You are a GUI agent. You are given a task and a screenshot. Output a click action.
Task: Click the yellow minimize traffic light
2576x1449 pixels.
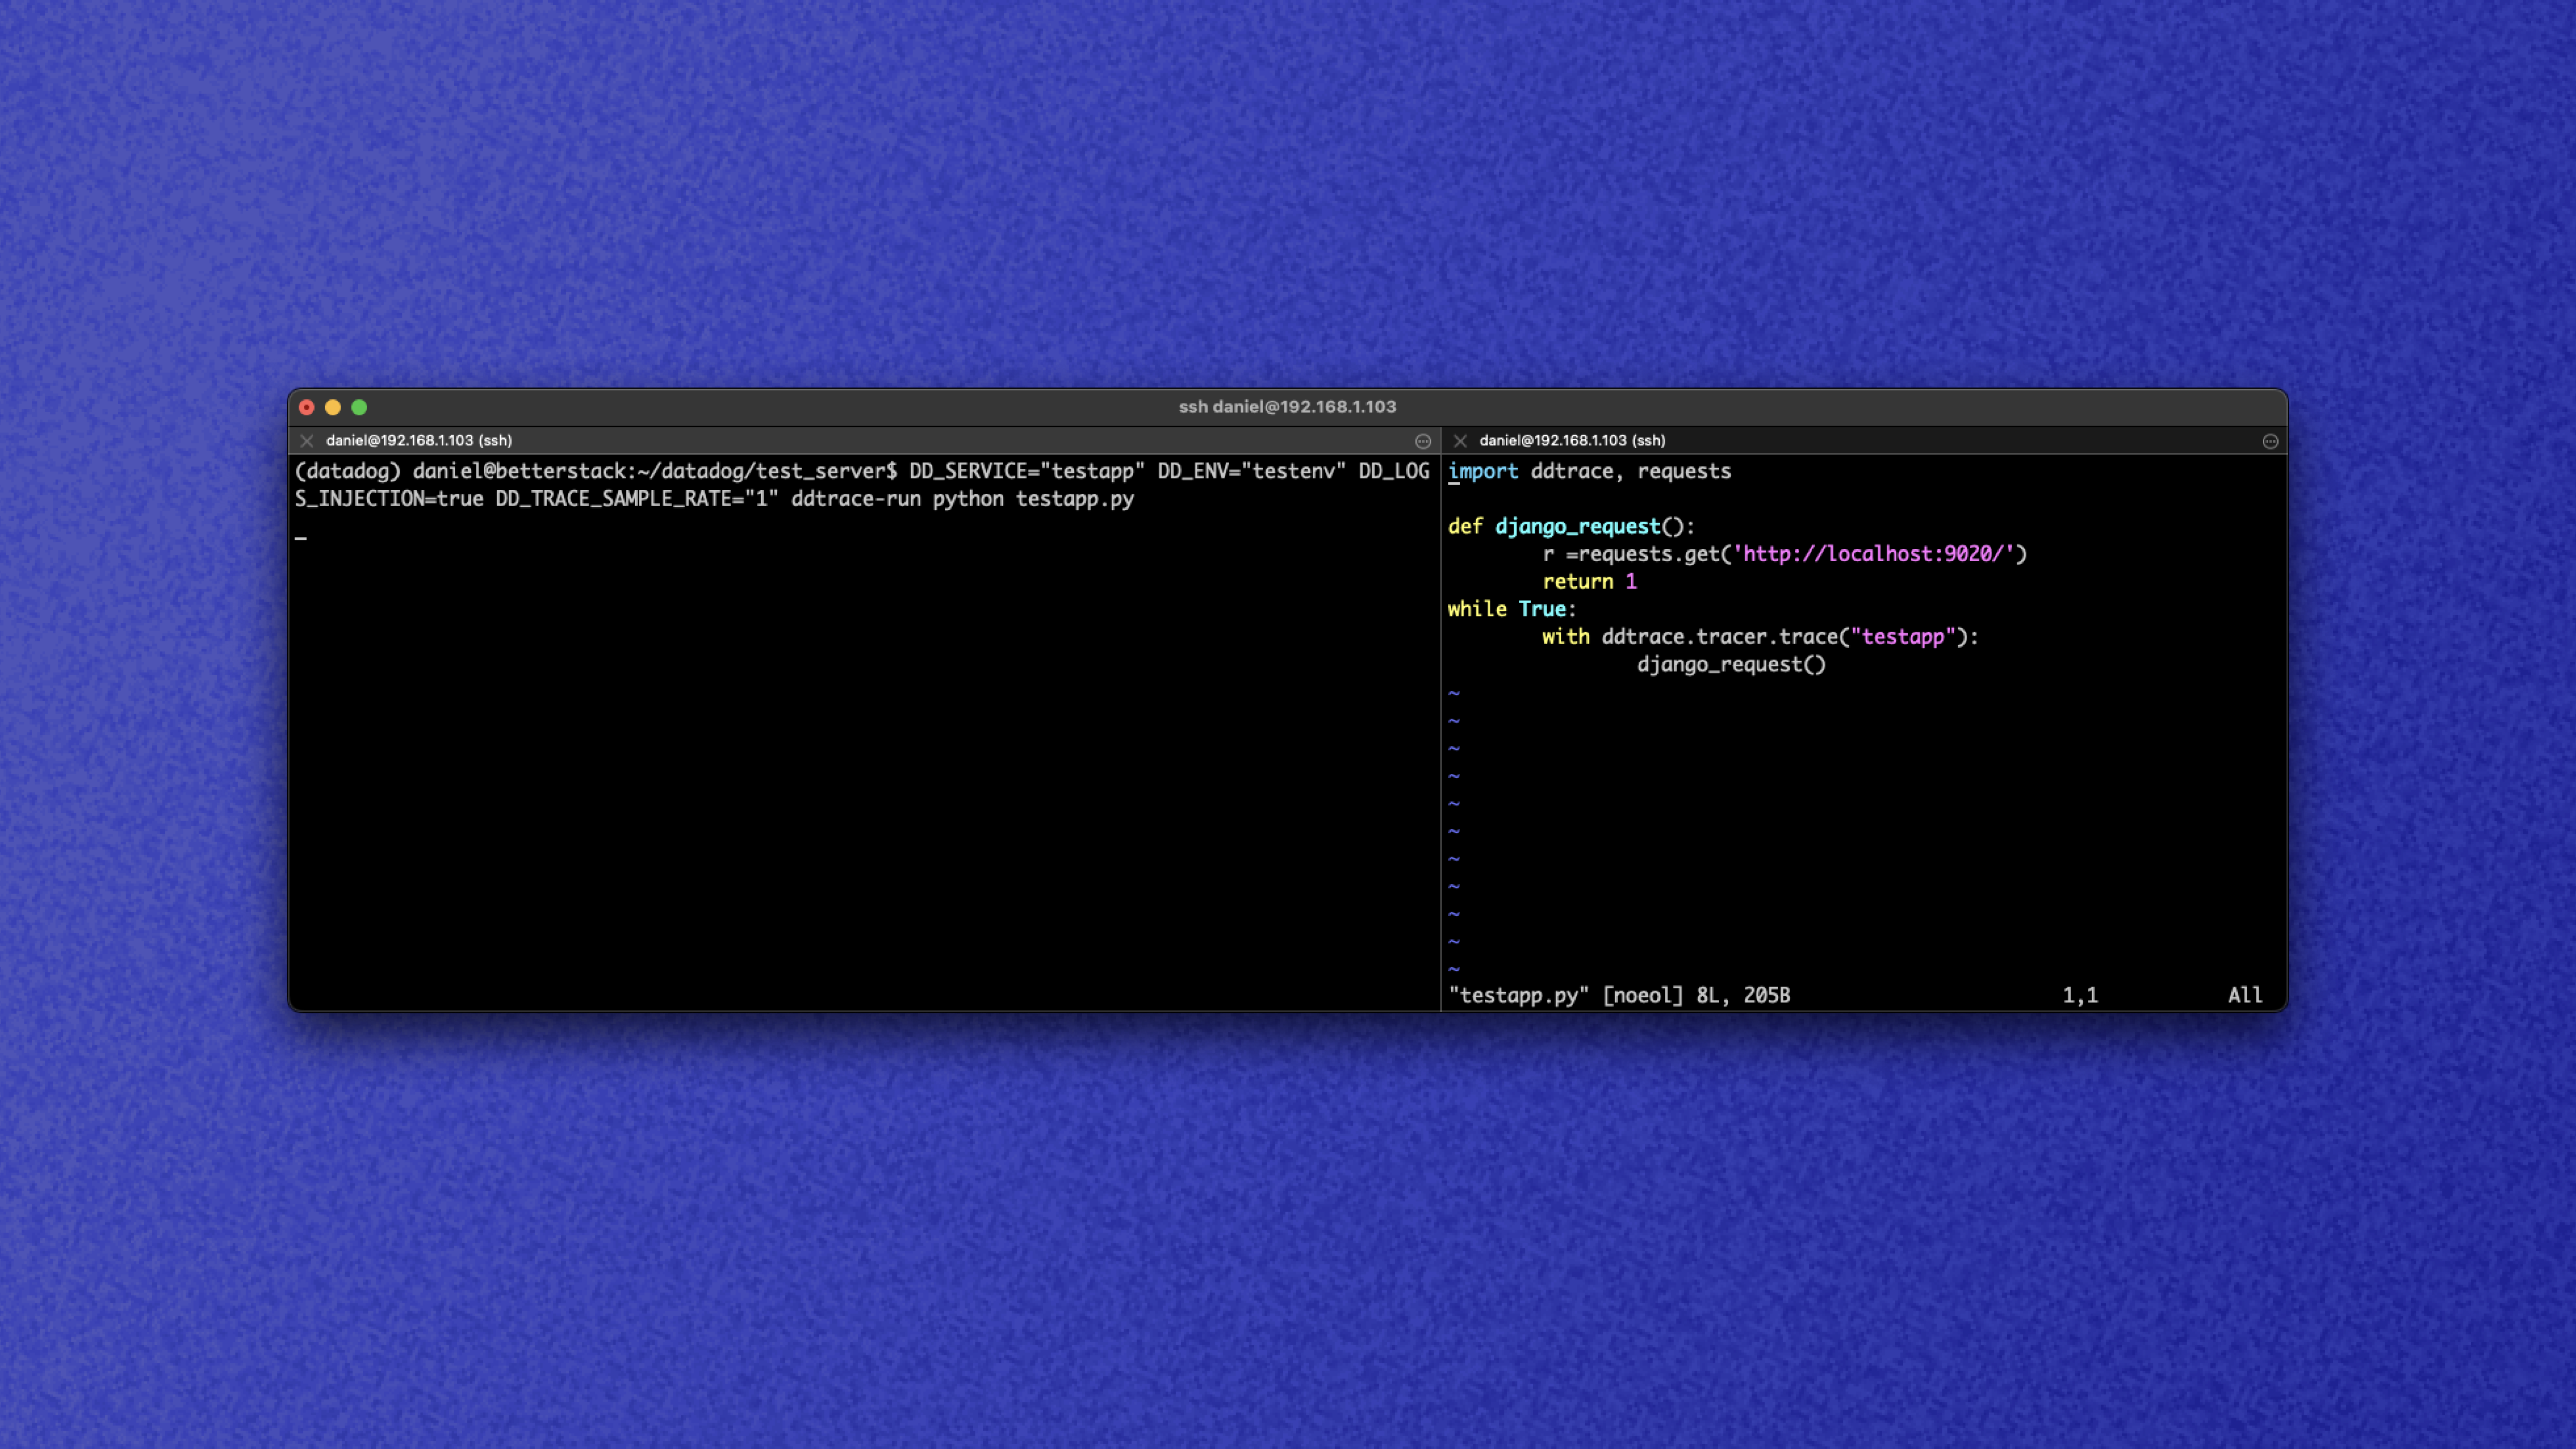333,407
